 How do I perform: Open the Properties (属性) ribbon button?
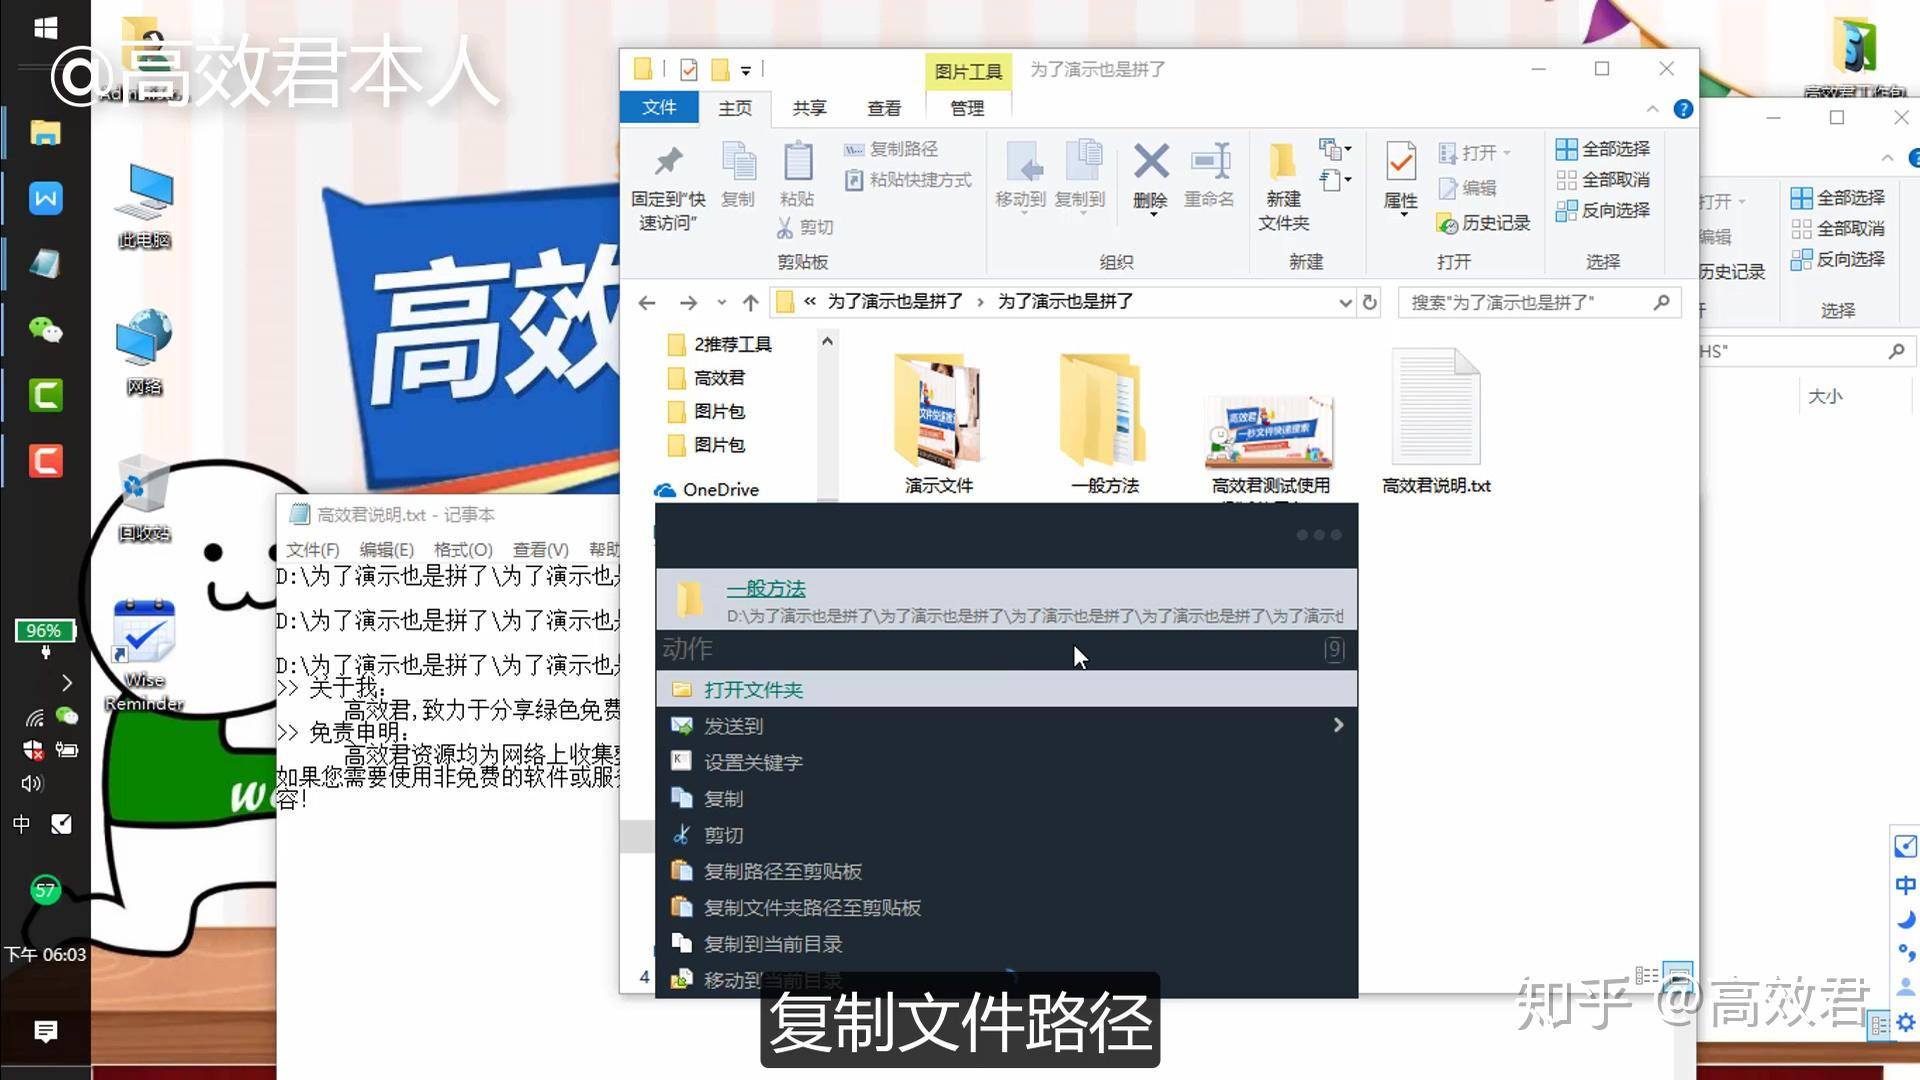[1400, 176]
